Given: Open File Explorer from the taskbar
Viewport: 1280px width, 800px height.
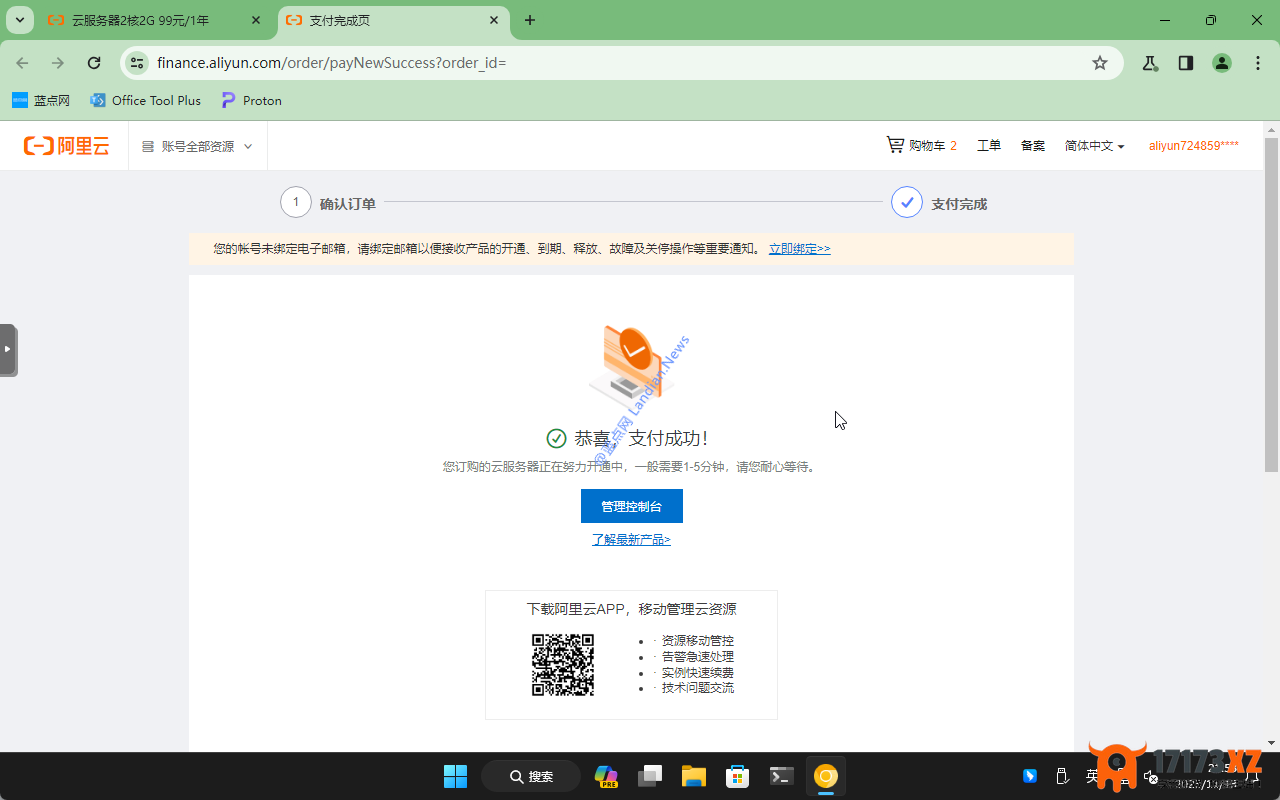Looking at the screenshot, I should (x=694, y=776).
